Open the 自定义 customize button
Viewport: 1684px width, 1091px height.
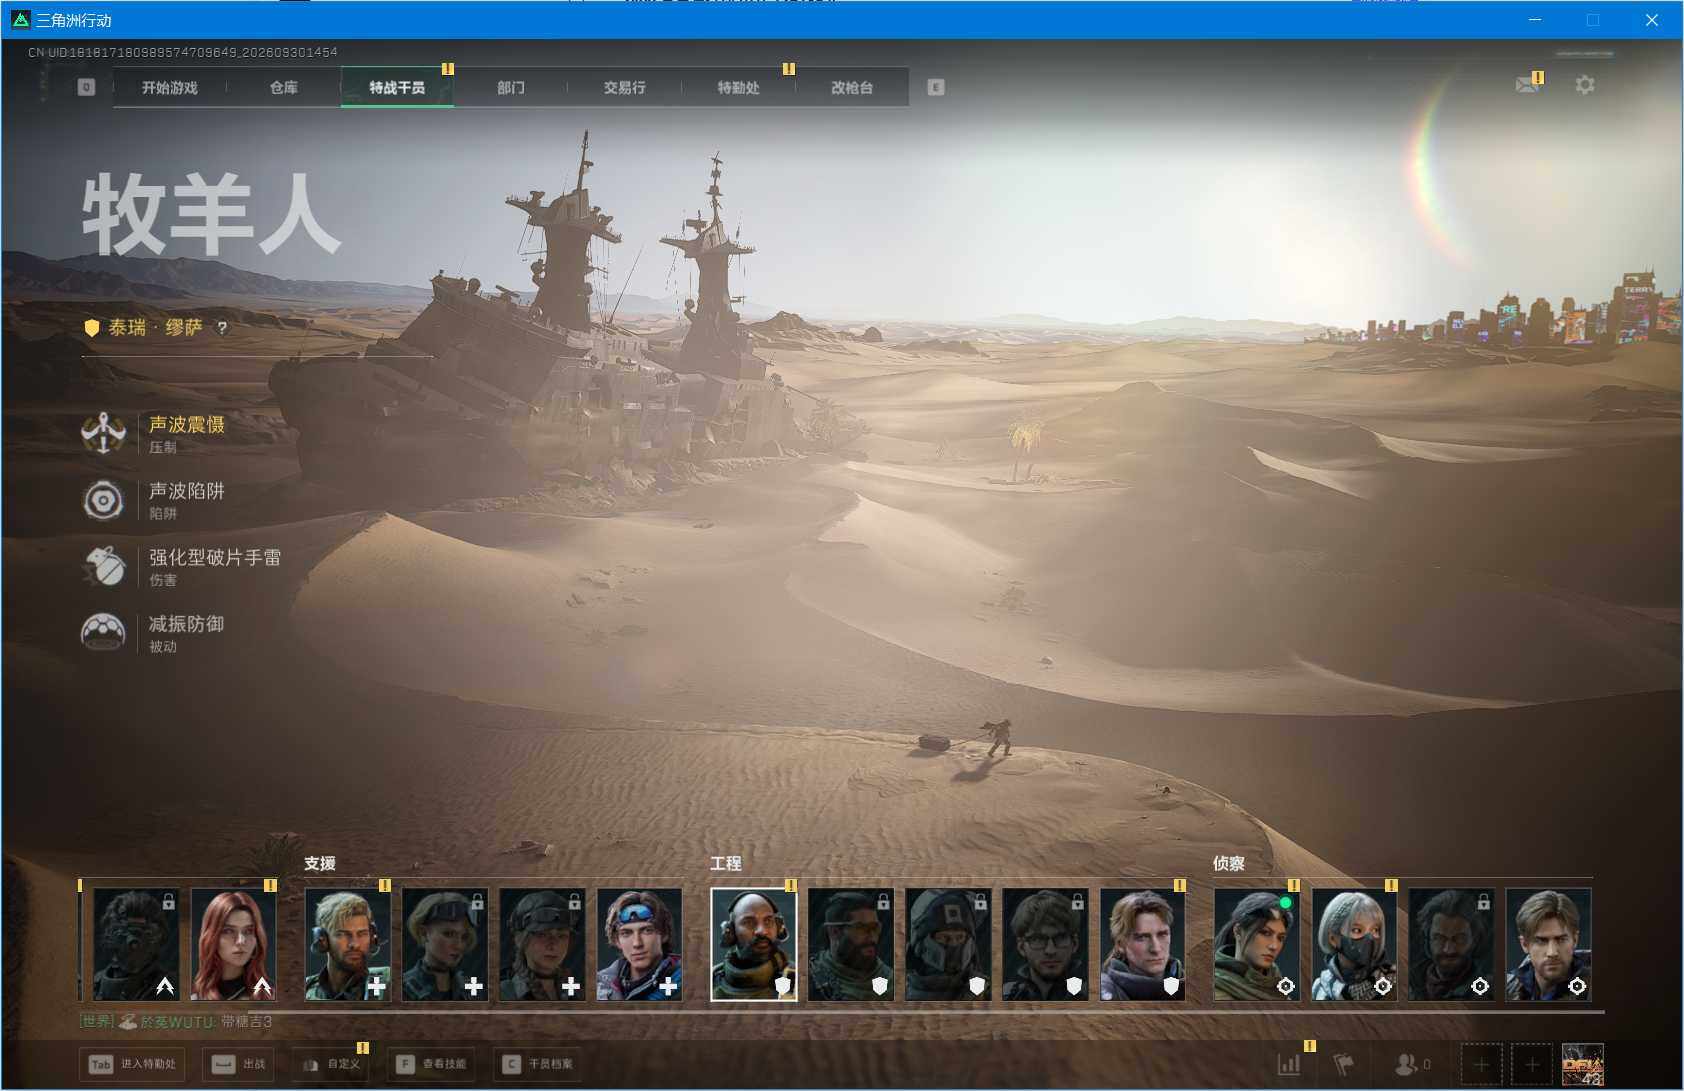click(330, 1064)
